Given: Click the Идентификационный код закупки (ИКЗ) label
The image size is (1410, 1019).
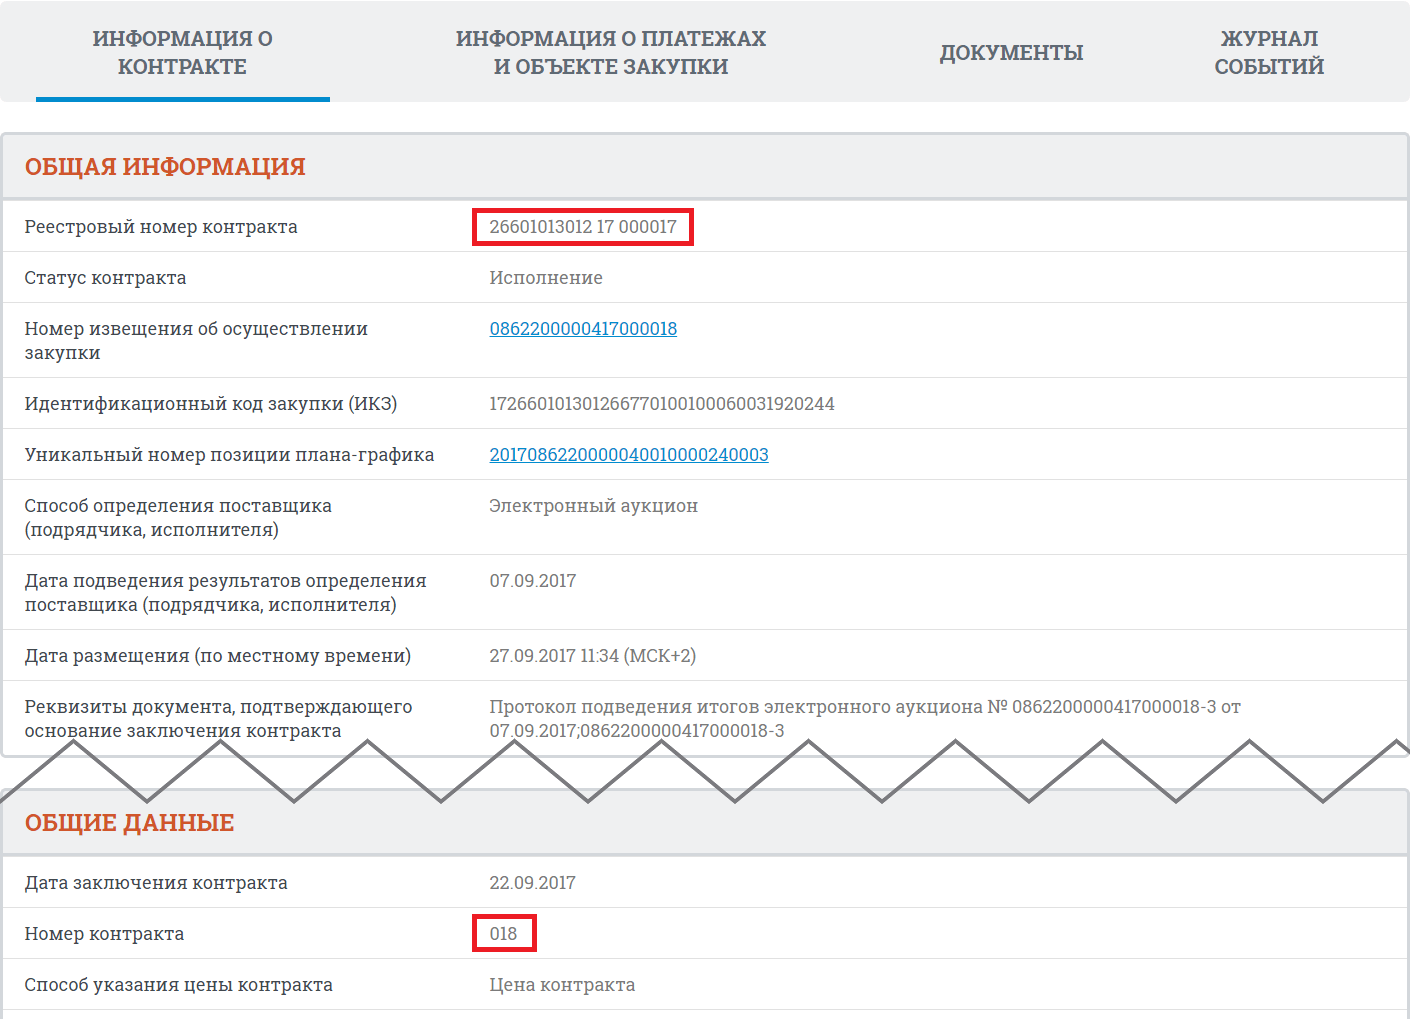Looking at the screenshot, I should point(211,404).
